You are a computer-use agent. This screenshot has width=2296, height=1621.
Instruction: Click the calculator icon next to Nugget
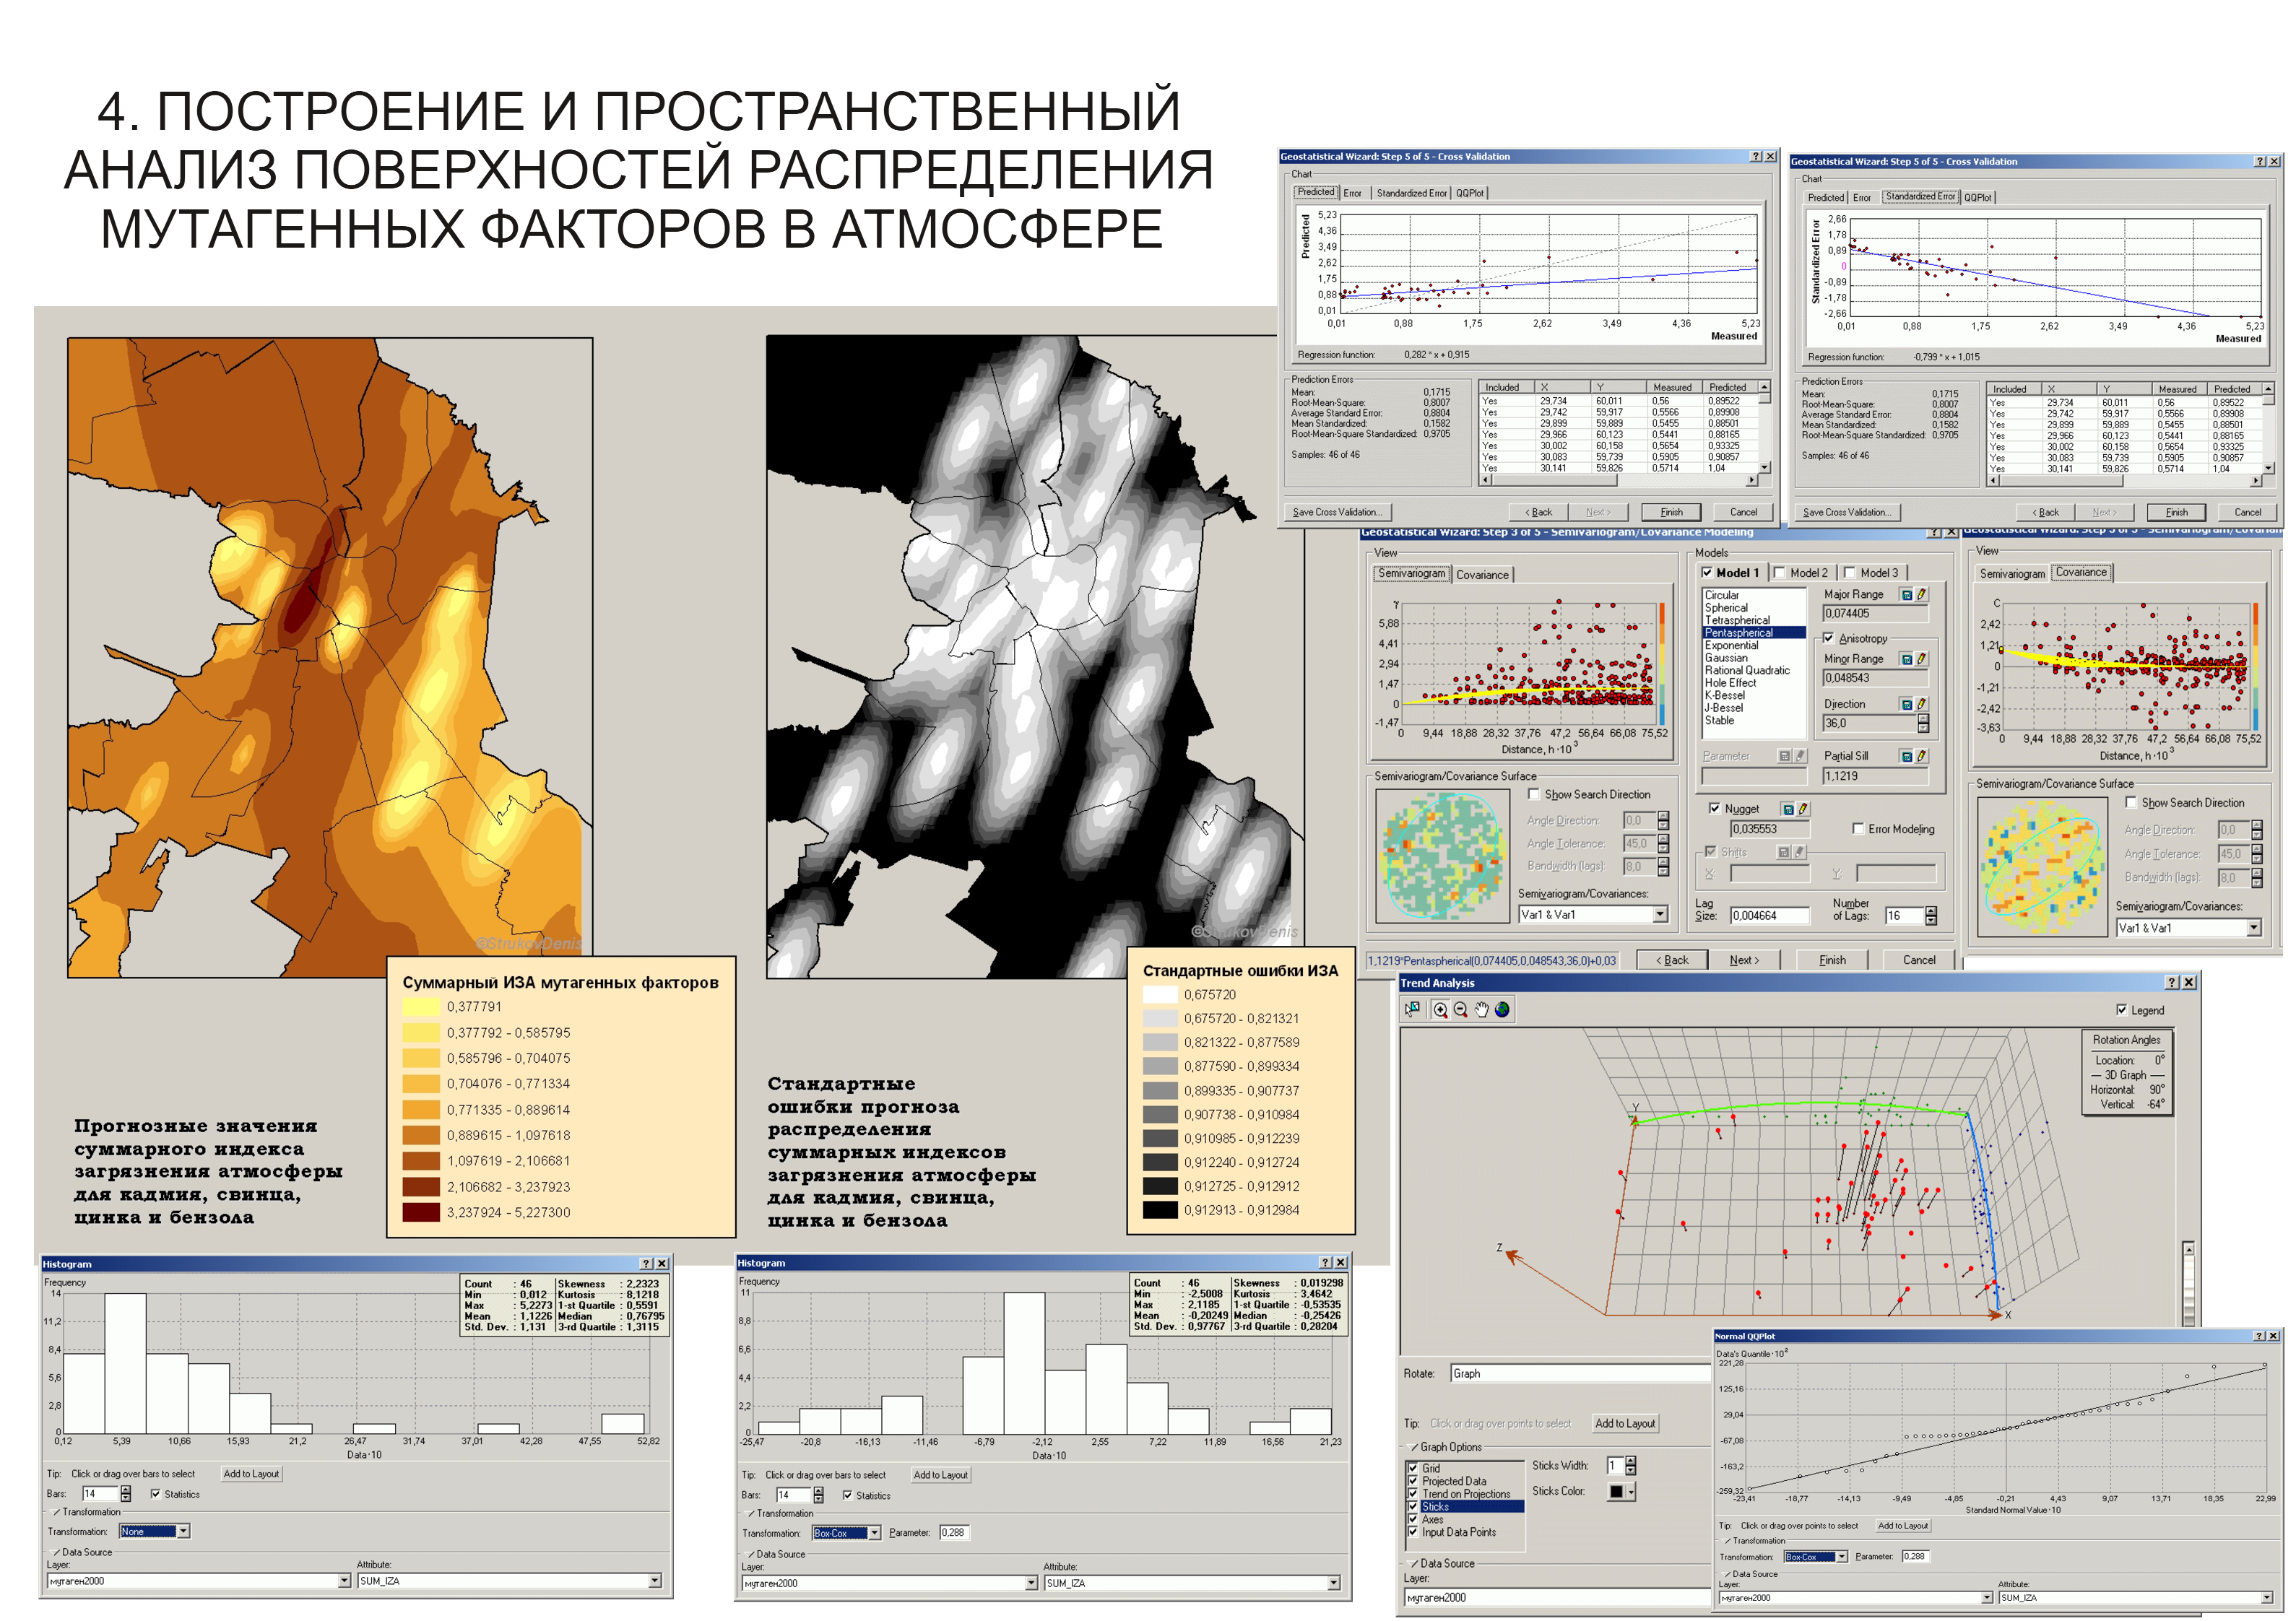tap(1788, 809)
